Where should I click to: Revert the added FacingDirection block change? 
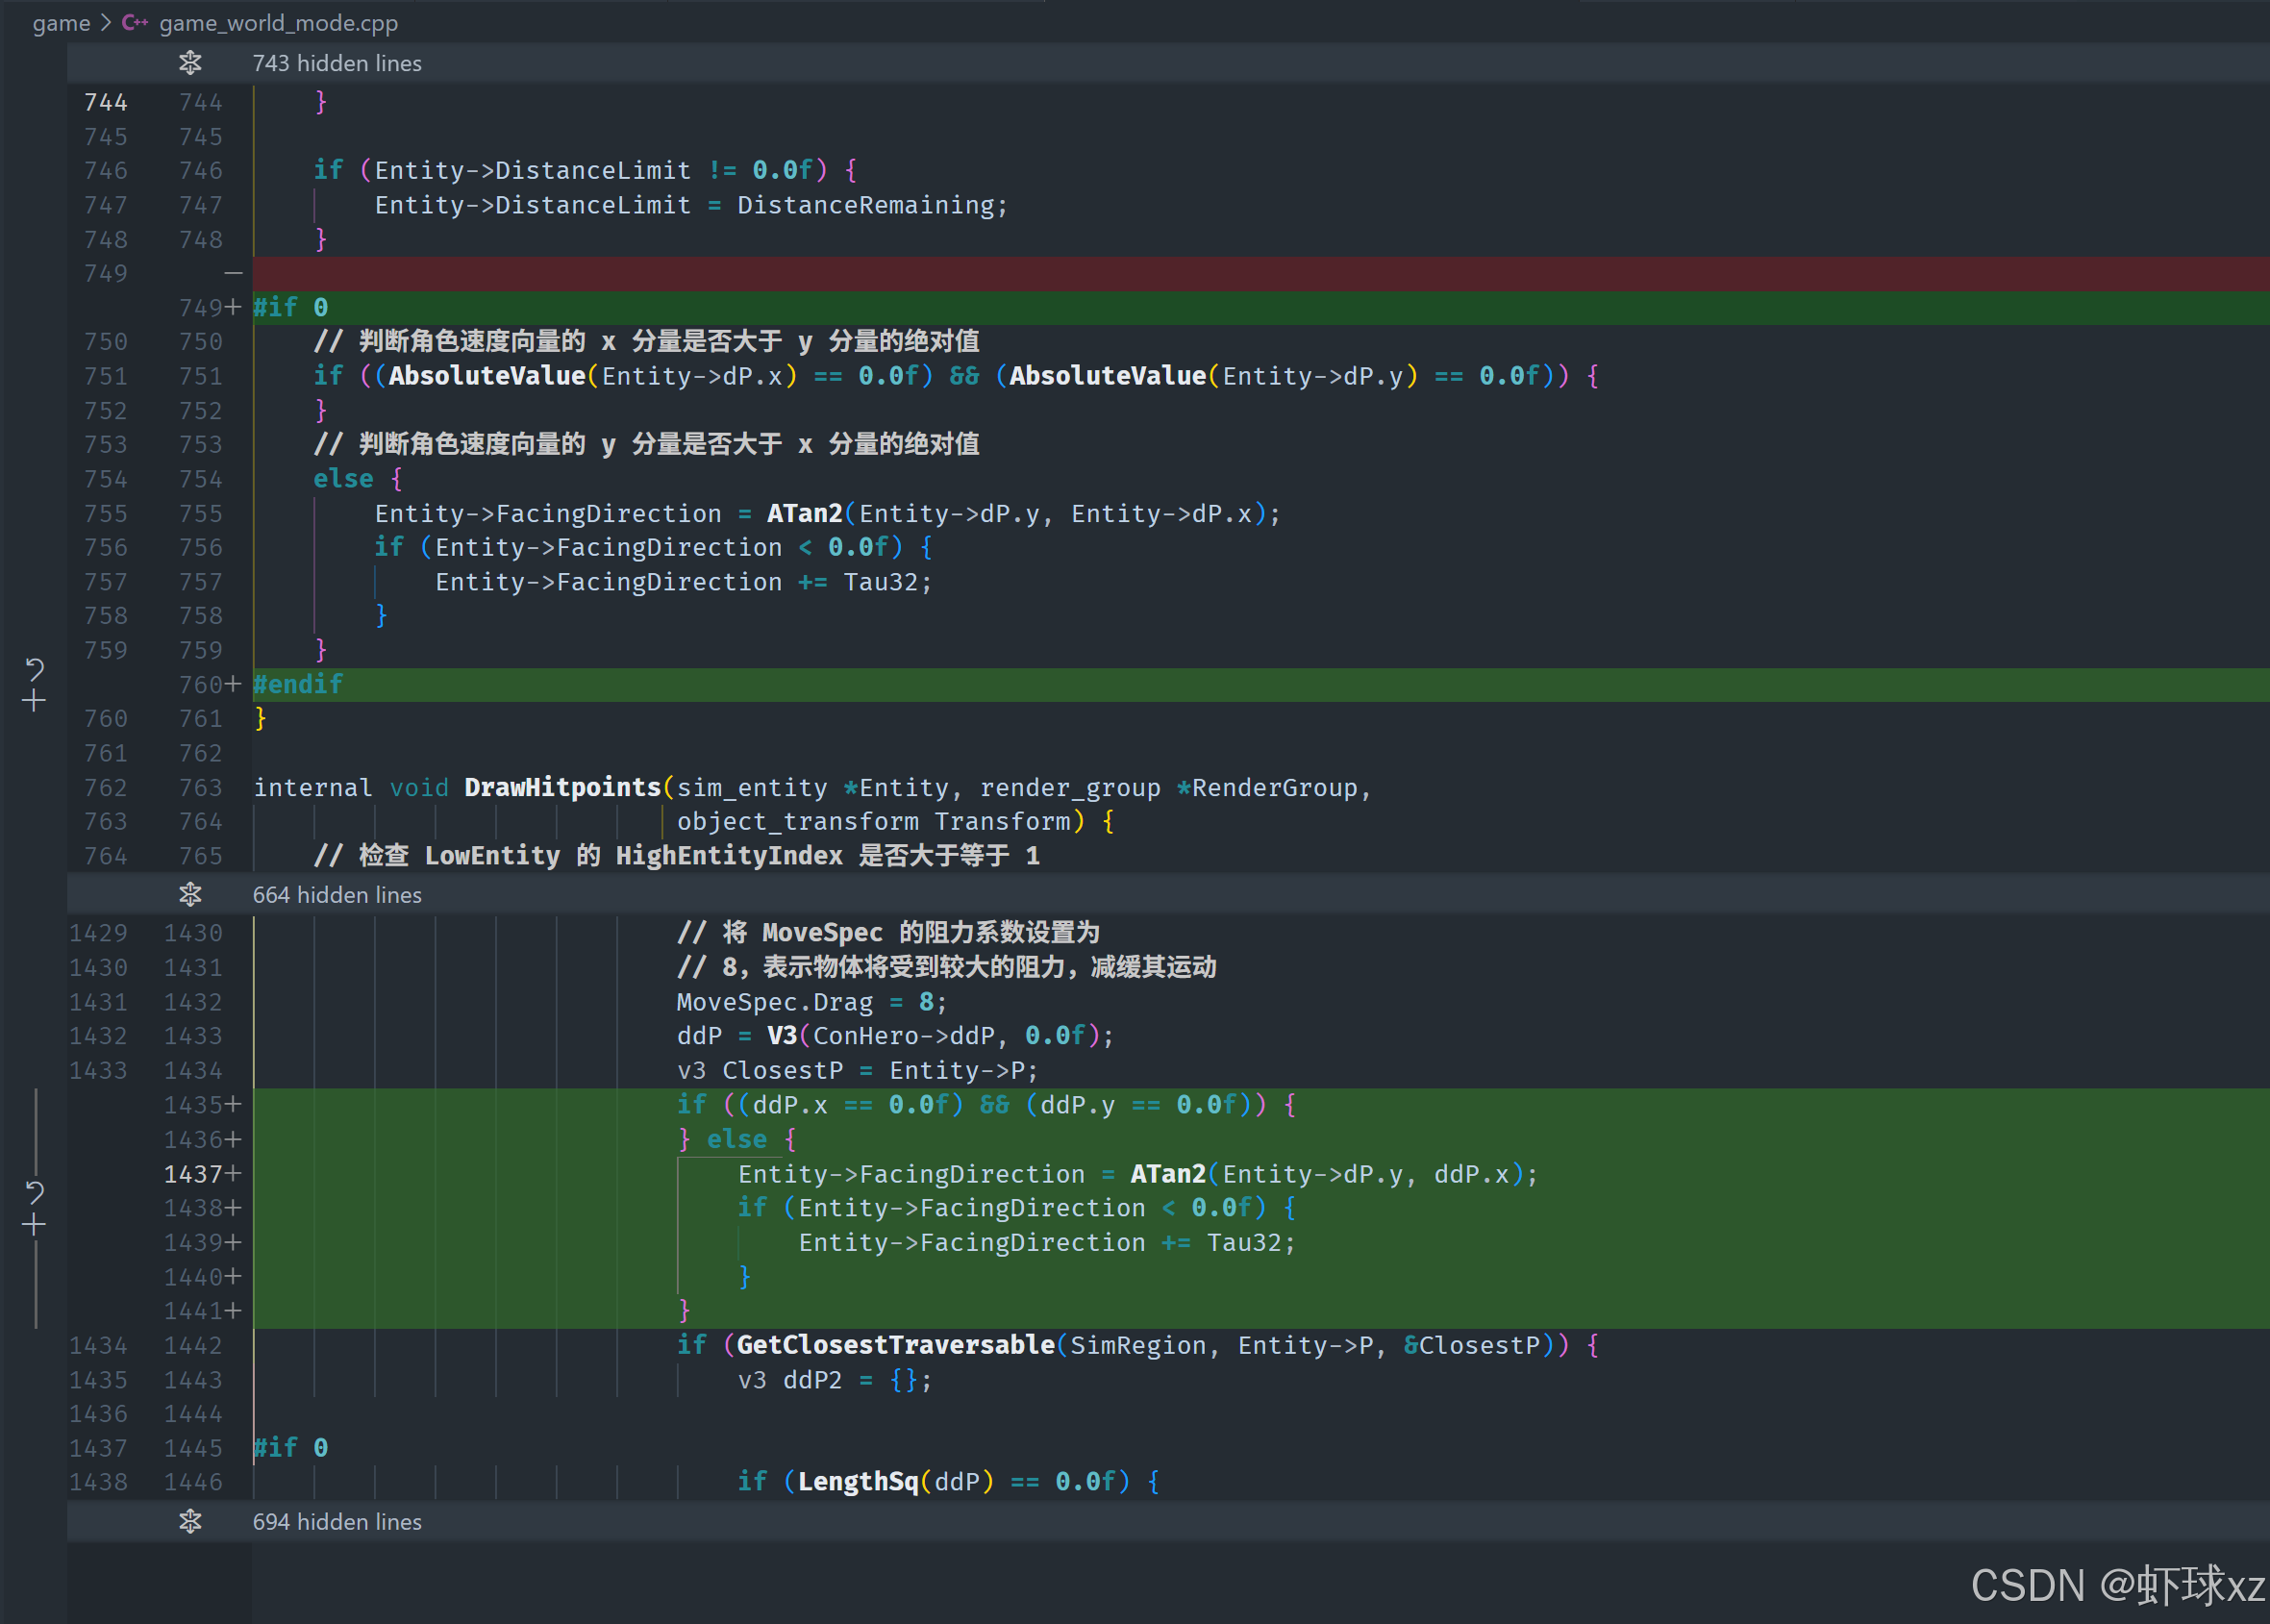click(34, 1192)
